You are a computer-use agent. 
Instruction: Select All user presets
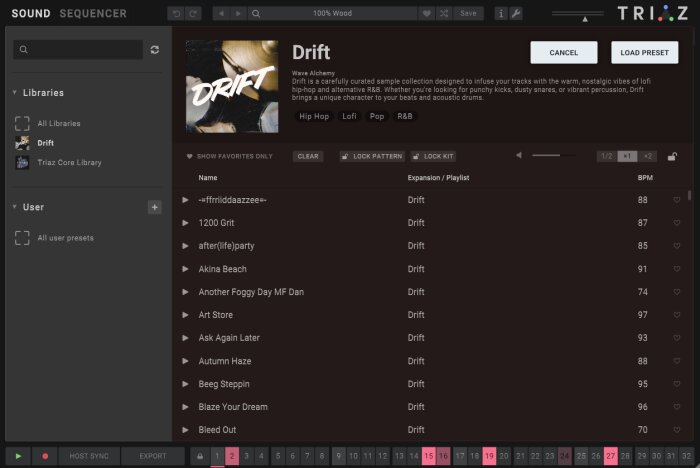pyautogui.click(x=54, y=238)
